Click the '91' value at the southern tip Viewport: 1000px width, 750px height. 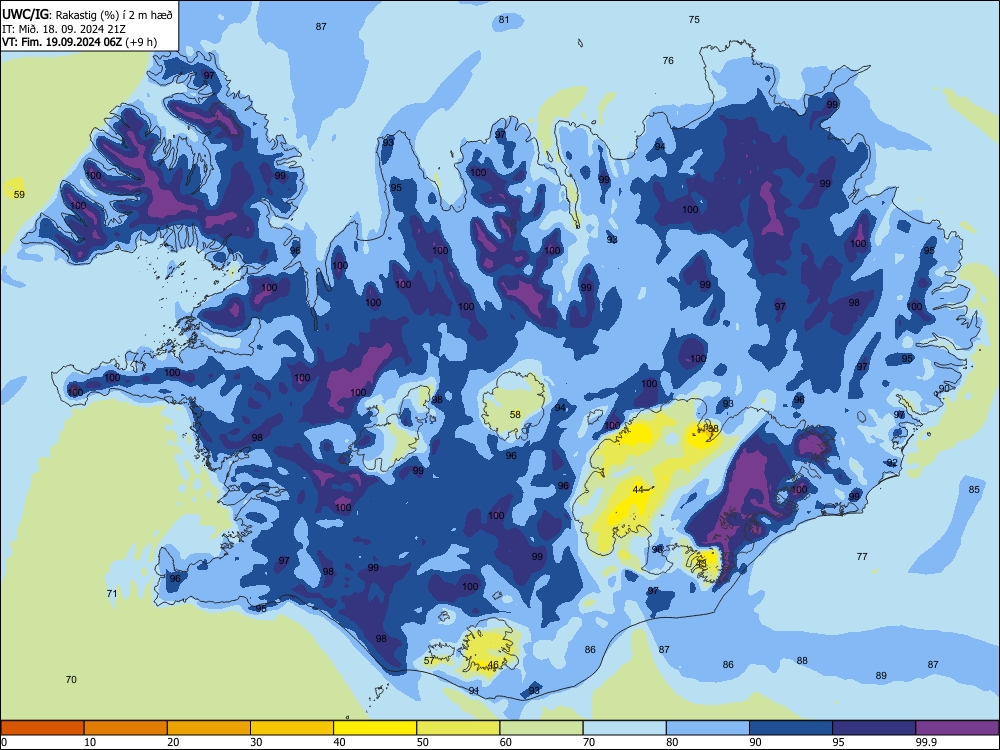474,691
